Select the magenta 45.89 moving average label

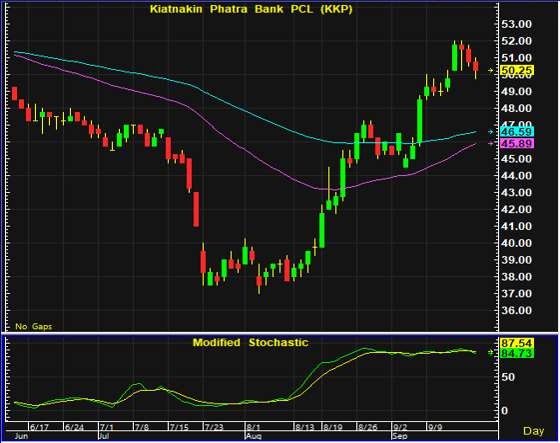517,144
